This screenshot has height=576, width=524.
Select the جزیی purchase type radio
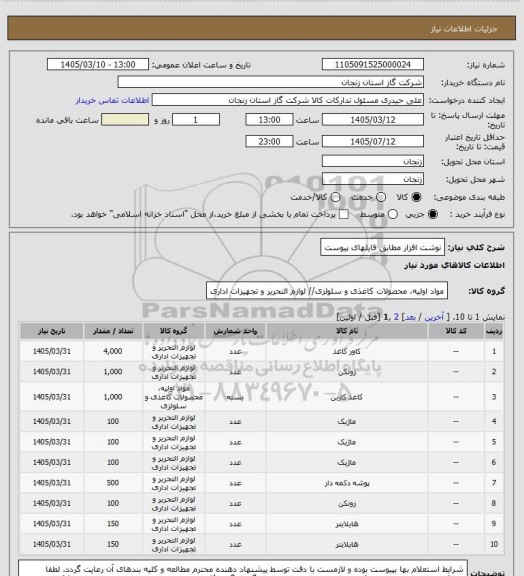point(434,214)
